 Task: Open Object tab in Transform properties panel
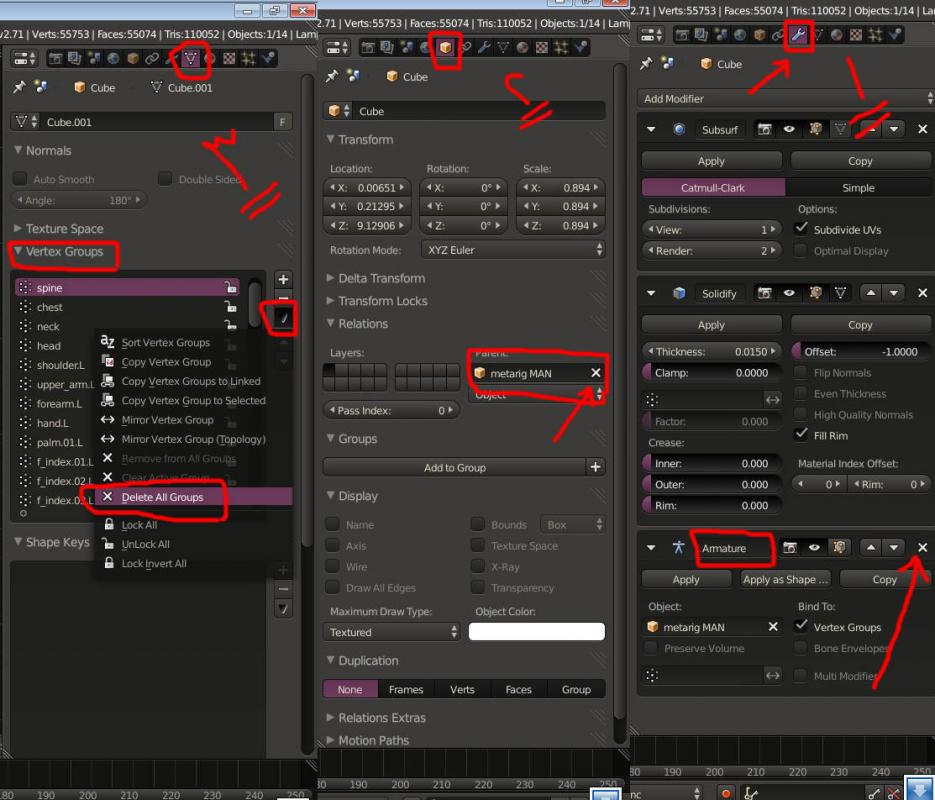click(445, 47)
